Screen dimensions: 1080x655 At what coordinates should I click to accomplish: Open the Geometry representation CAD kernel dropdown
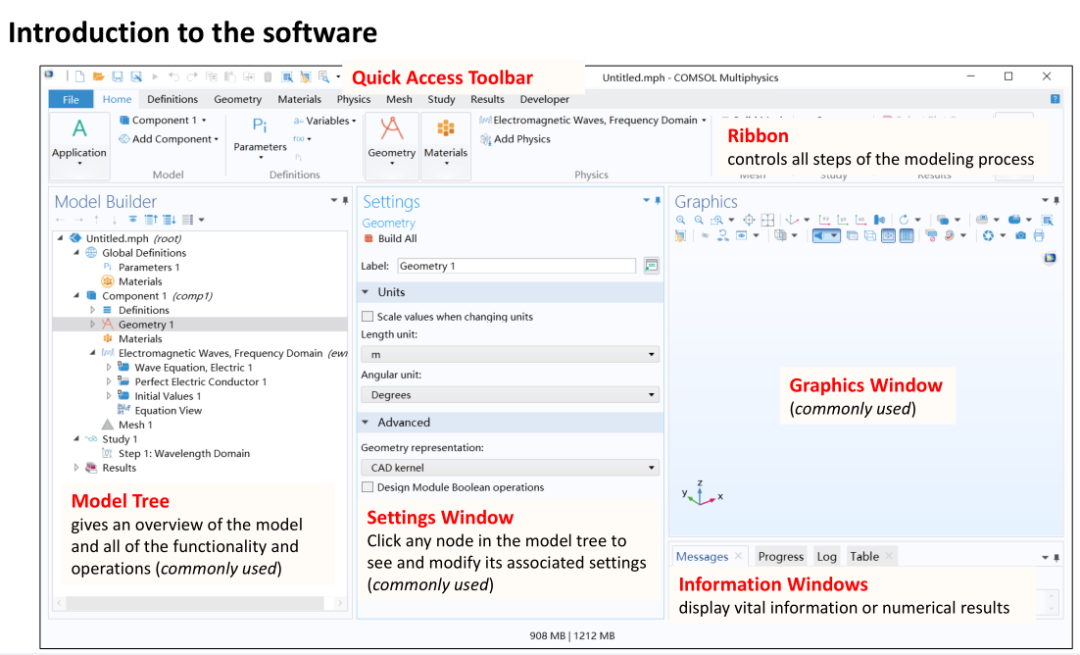[510, 468]
